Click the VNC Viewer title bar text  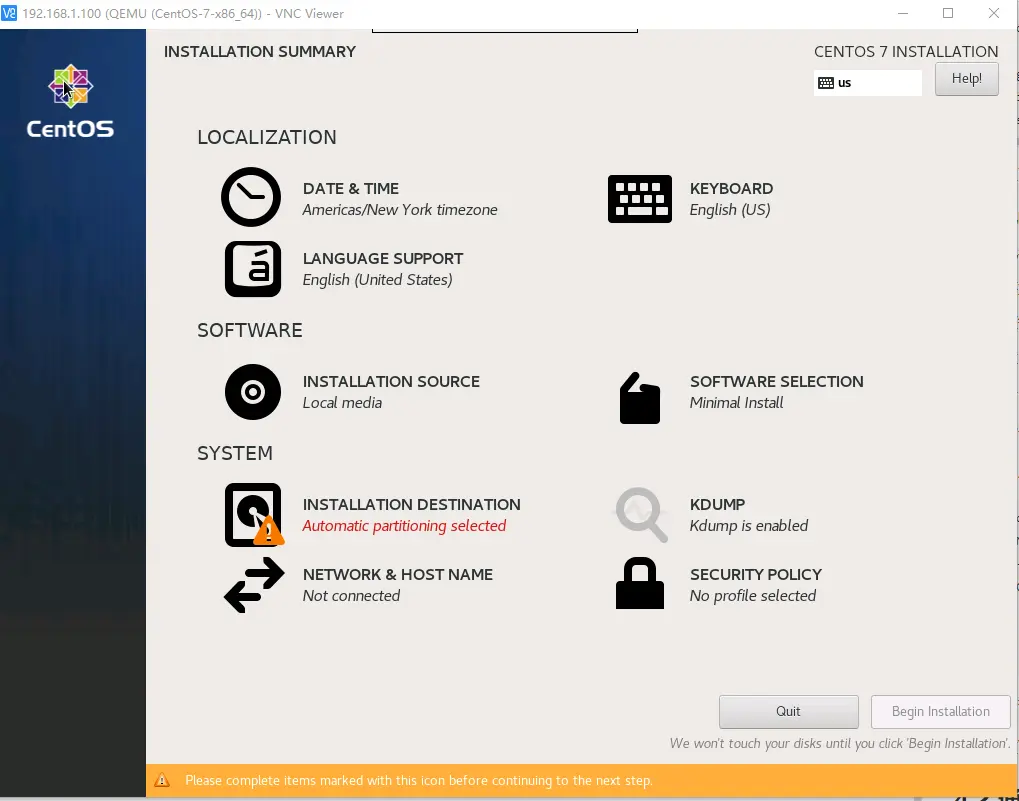[183, 14]
